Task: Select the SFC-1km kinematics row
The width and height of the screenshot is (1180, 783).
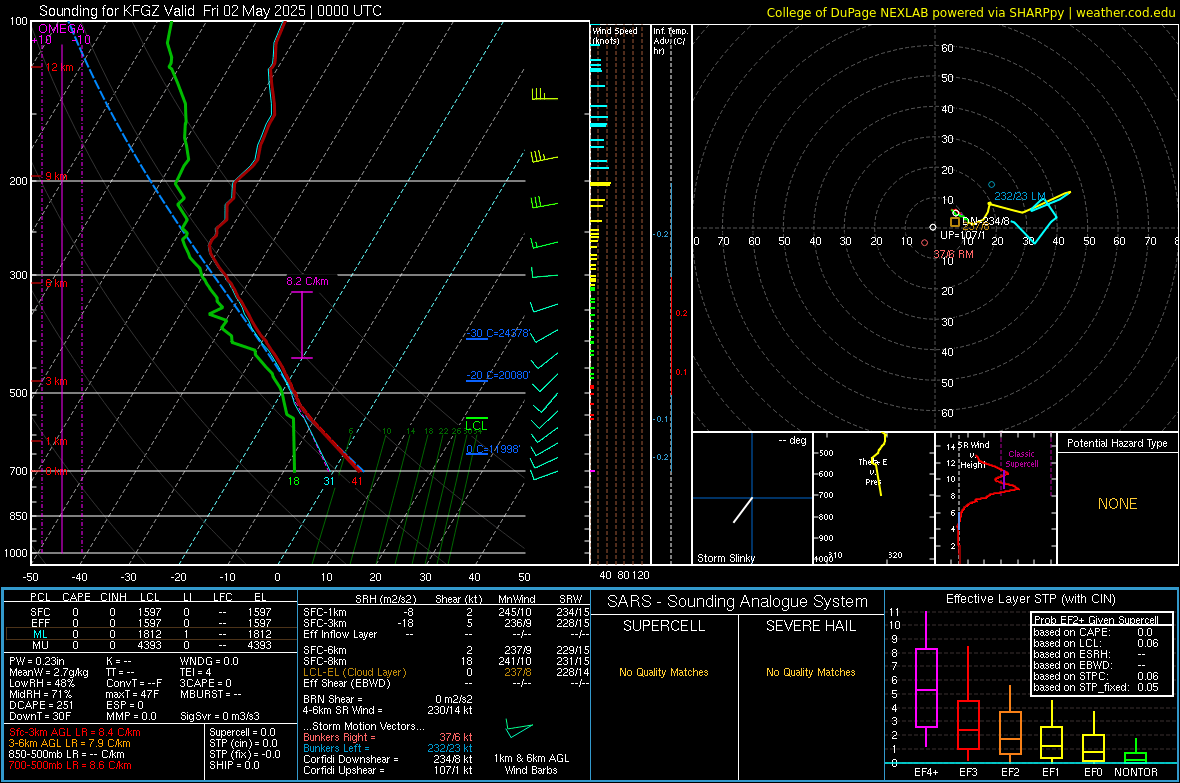Action: click(446, 612)
